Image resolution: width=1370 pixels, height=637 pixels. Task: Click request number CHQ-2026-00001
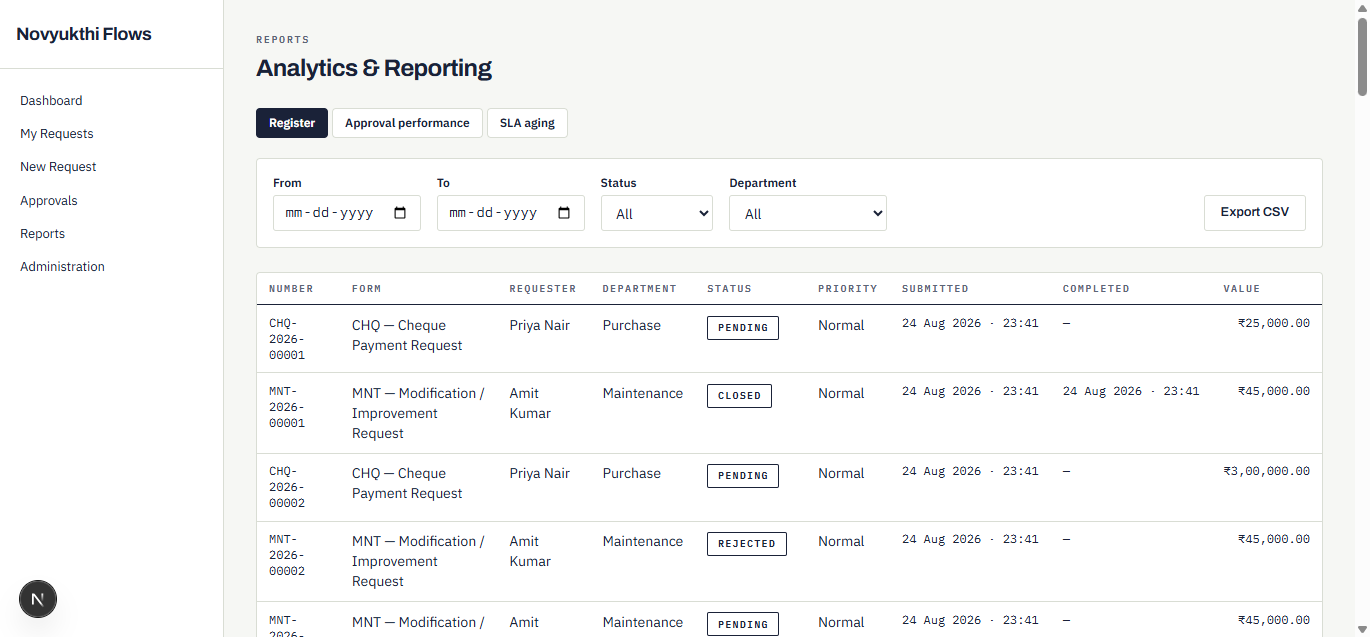tap(287, 339)
